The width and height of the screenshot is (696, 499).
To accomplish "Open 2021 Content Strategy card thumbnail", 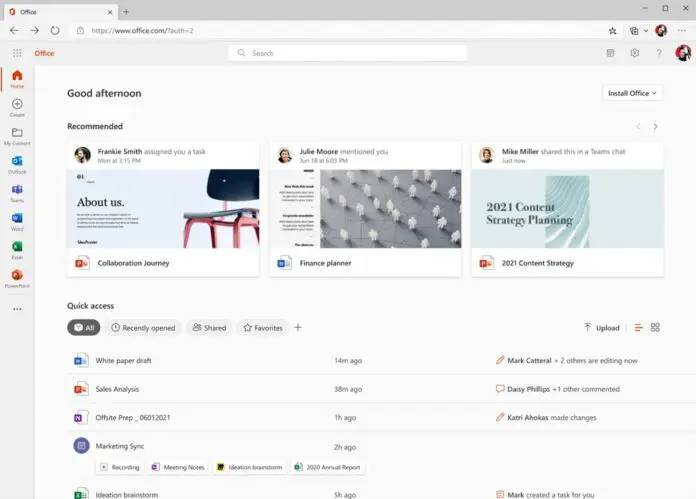I will [x=568, y=209].
